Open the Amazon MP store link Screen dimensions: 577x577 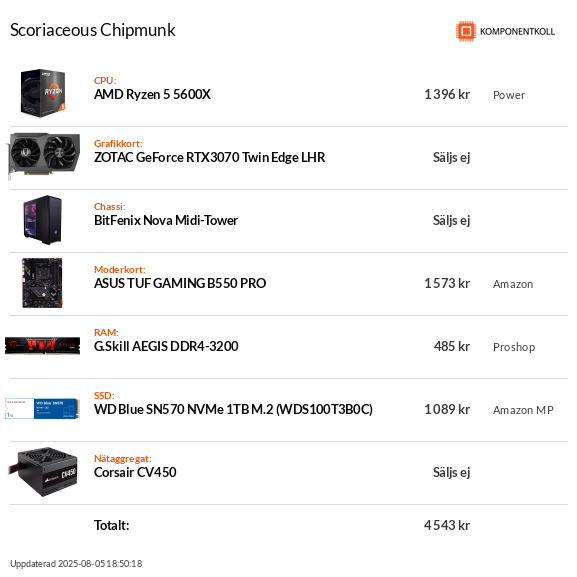(523, 410)
